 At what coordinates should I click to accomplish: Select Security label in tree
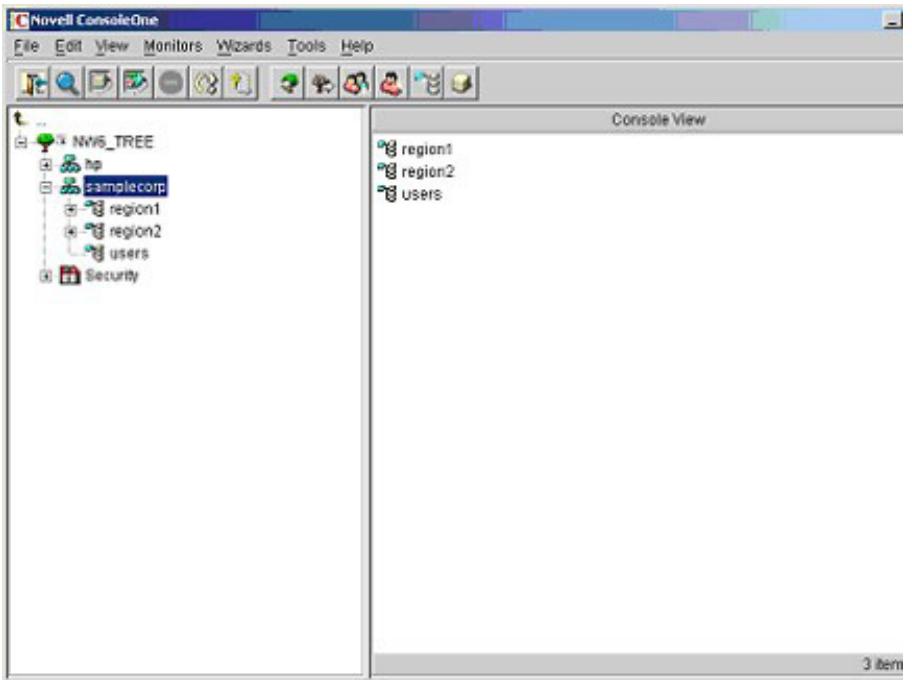pyautogui.click(x=112, y=276)
